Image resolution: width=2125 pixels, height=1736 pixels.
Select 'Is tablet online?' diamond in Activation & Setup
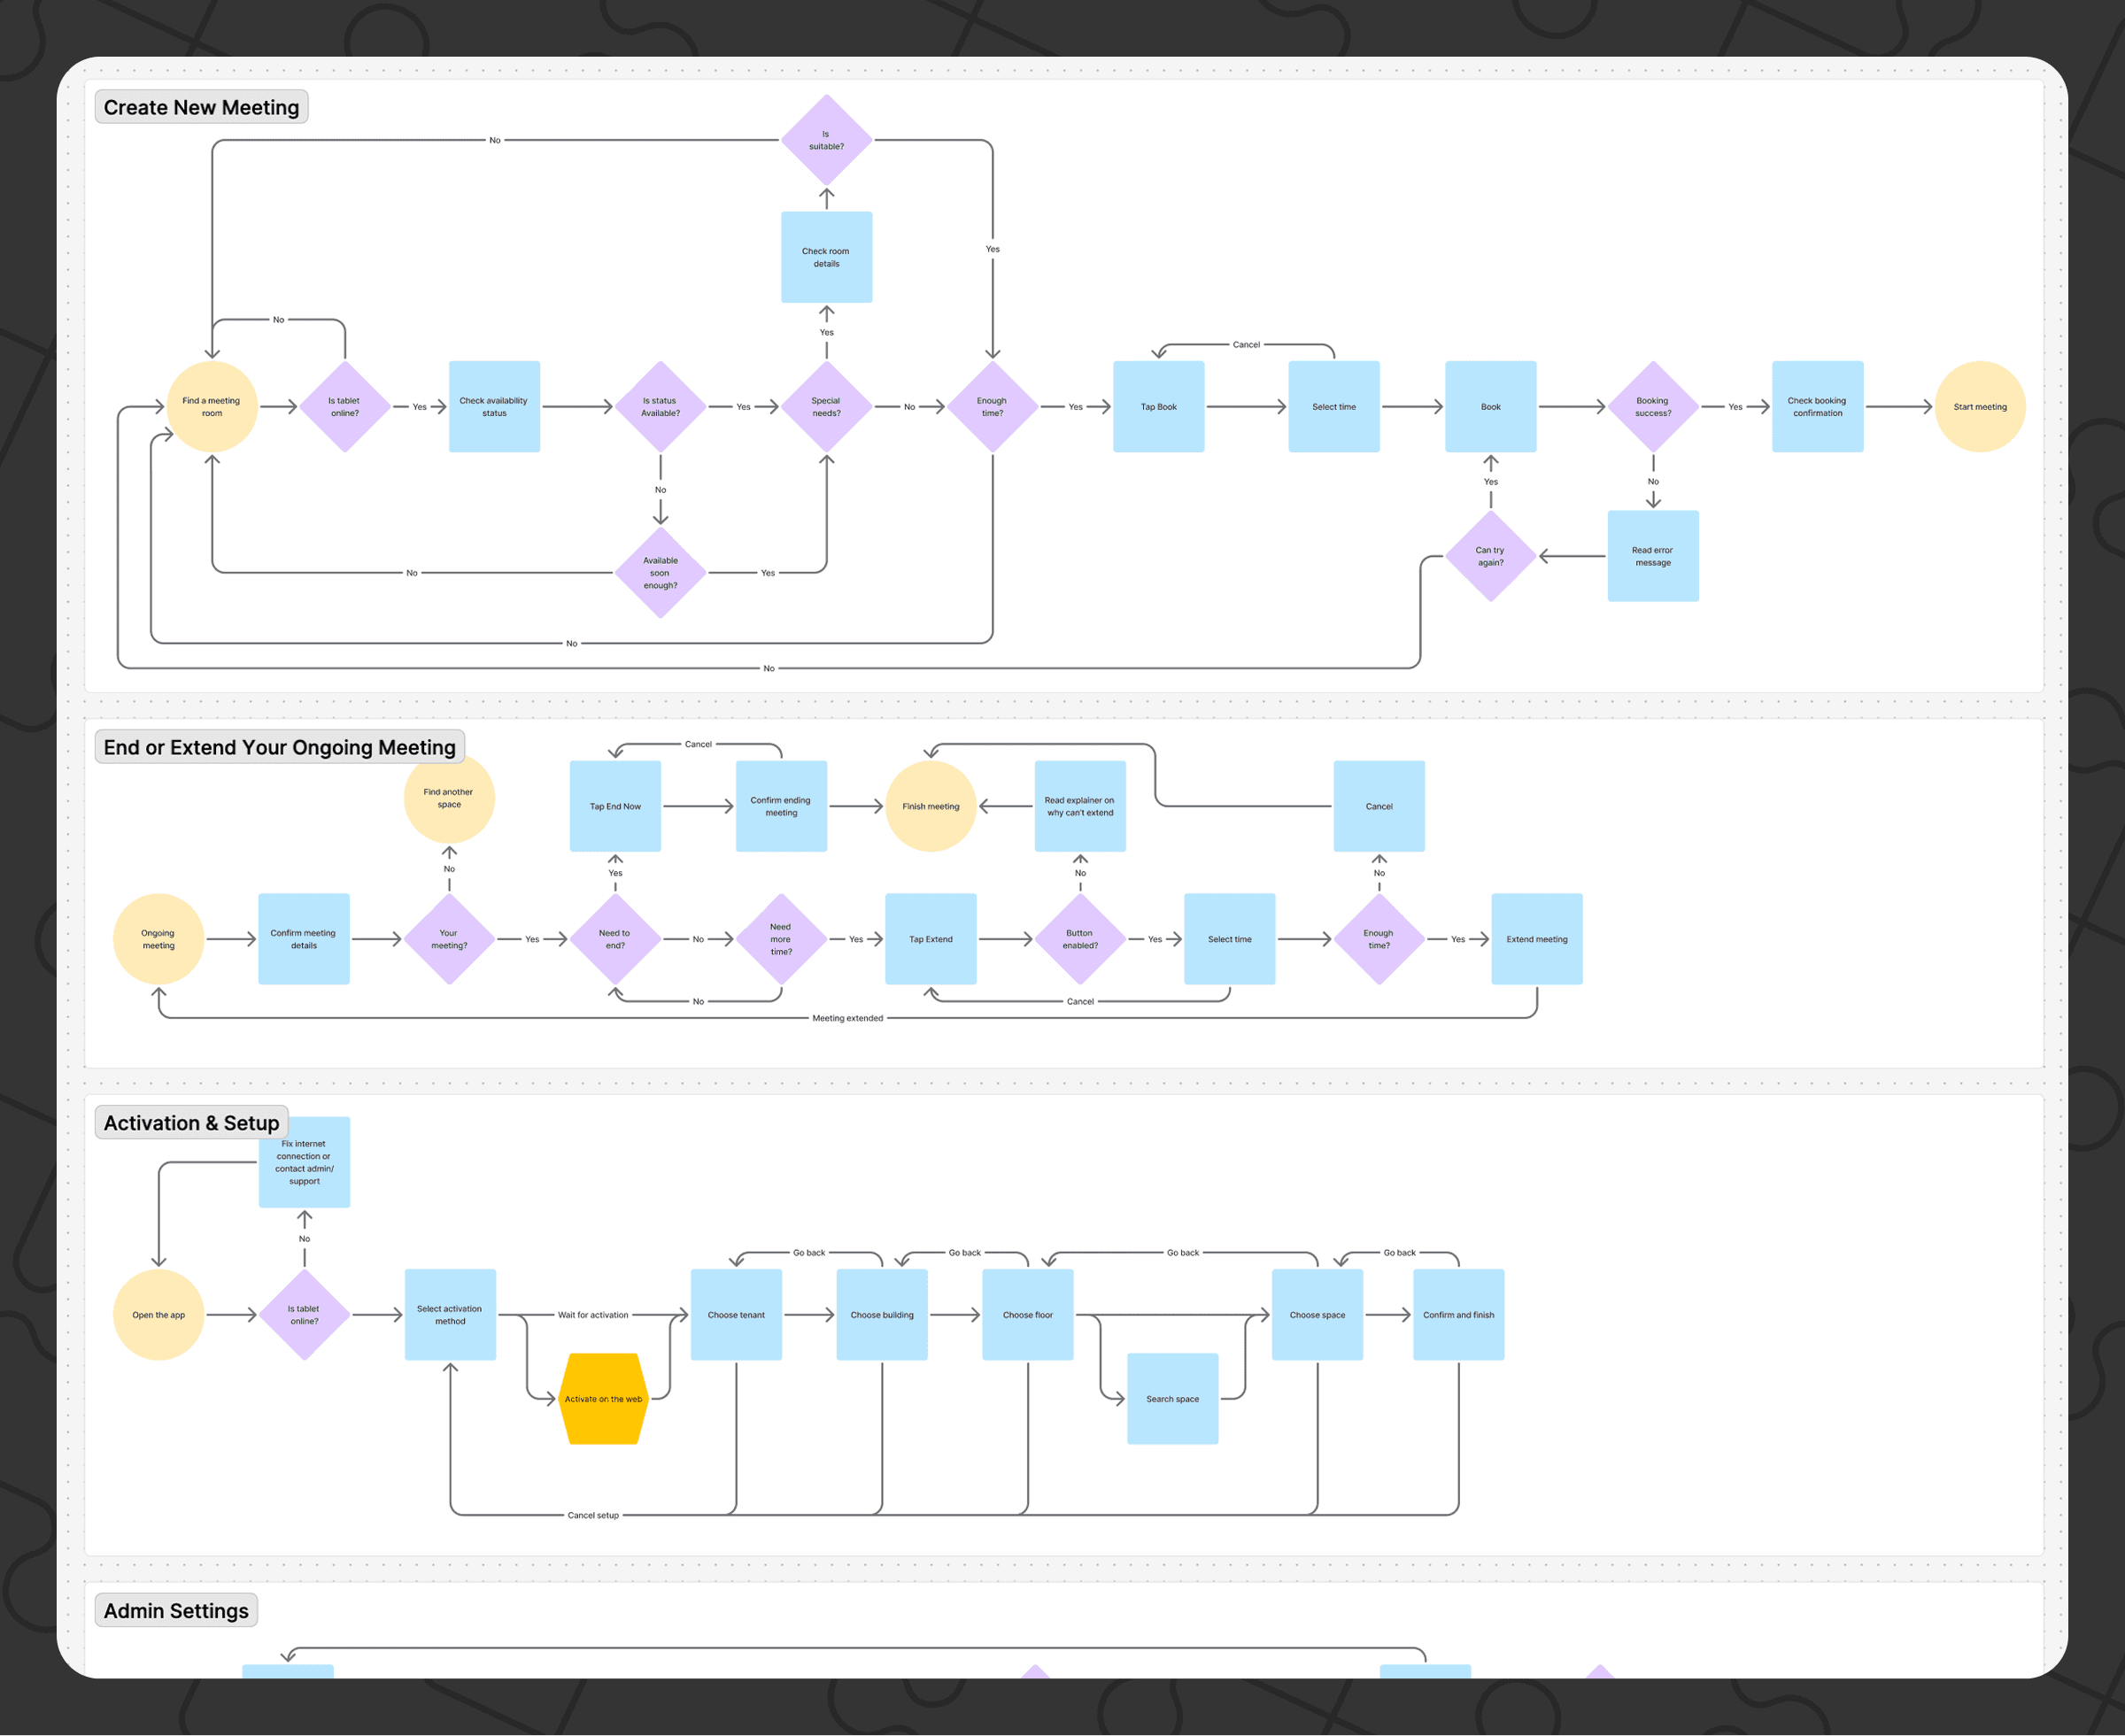(x=304, y=1315)
